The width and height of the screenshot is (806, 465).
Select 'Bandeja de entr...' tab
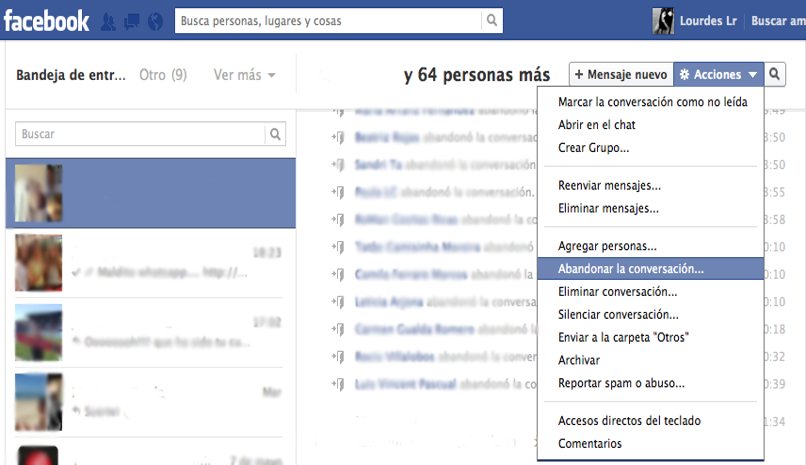tap(71, 75)
